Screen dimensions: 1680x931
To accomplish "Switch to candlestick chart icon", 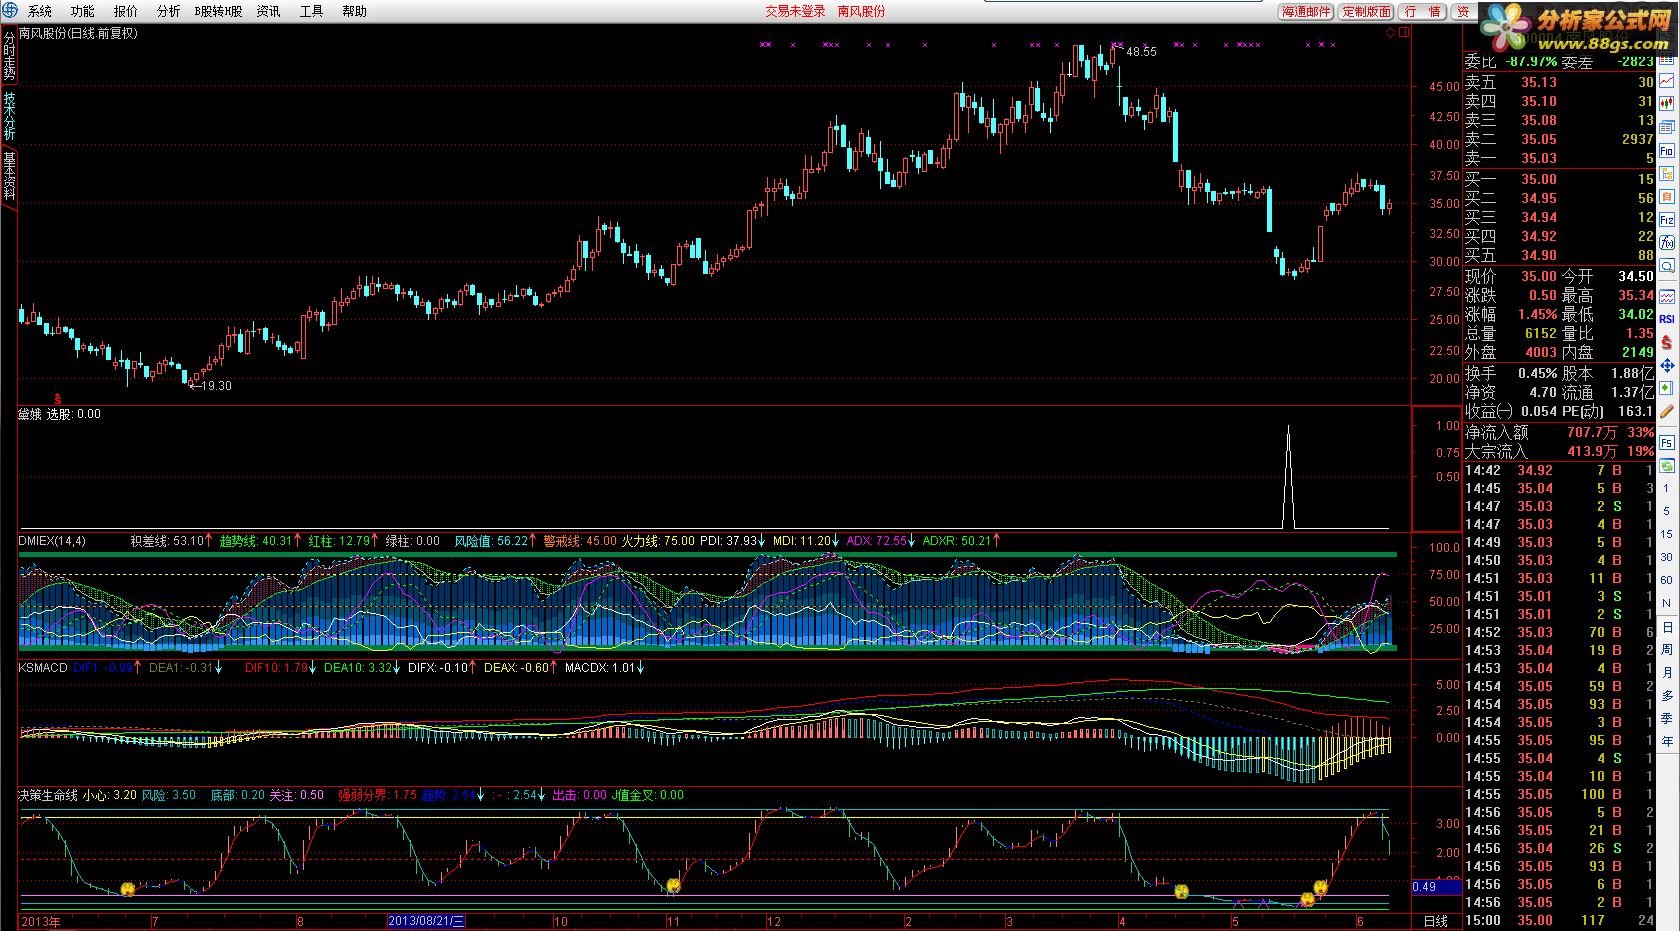I will coord(1667,104).
